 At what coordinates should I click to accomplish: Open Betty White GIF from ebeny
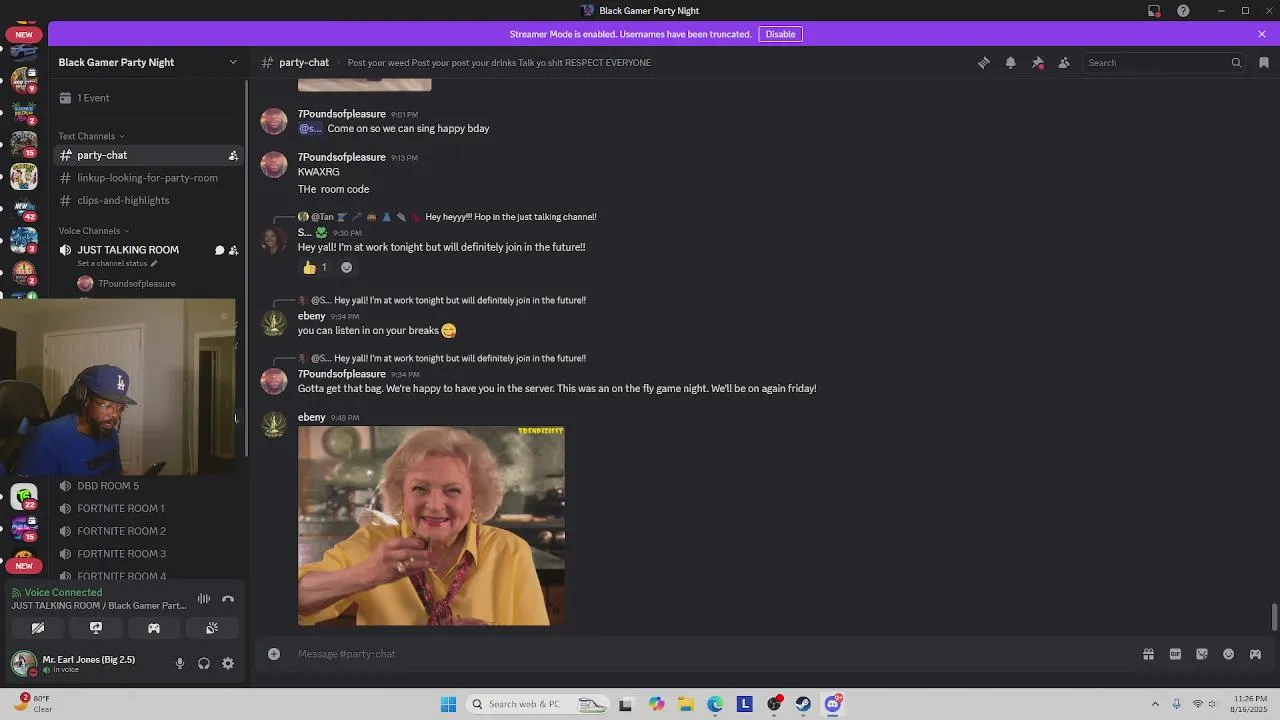pos(431,526)
